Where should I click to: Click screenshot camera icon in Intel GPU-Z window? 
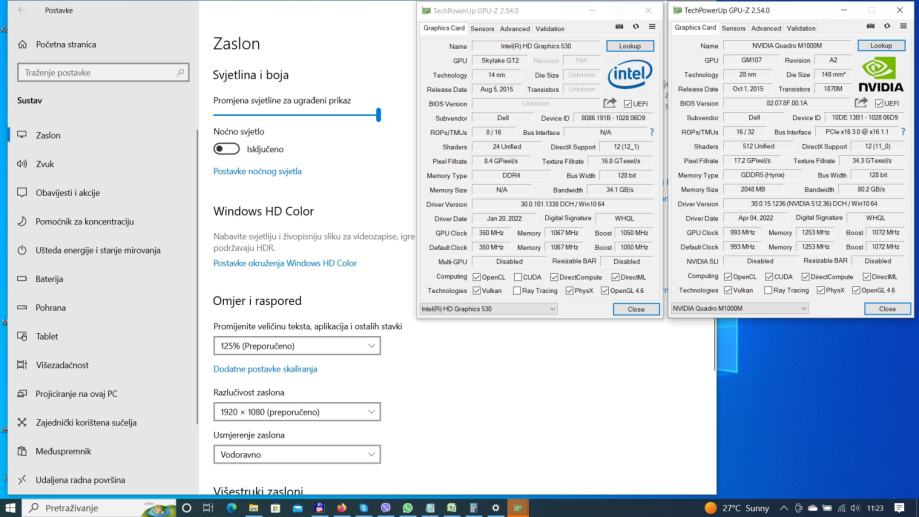coord(619,27)
